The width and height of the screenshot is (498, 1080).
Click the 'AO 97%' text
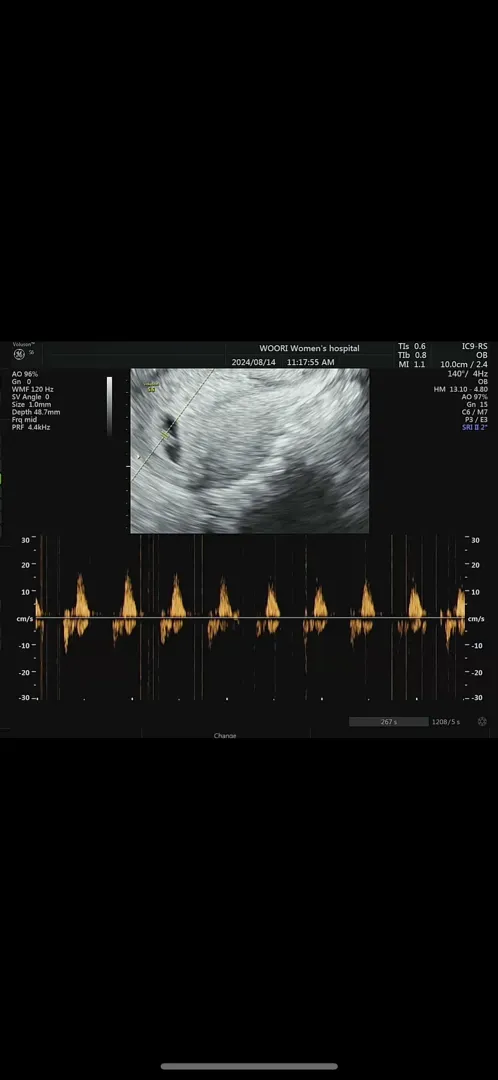pos(475,397)
